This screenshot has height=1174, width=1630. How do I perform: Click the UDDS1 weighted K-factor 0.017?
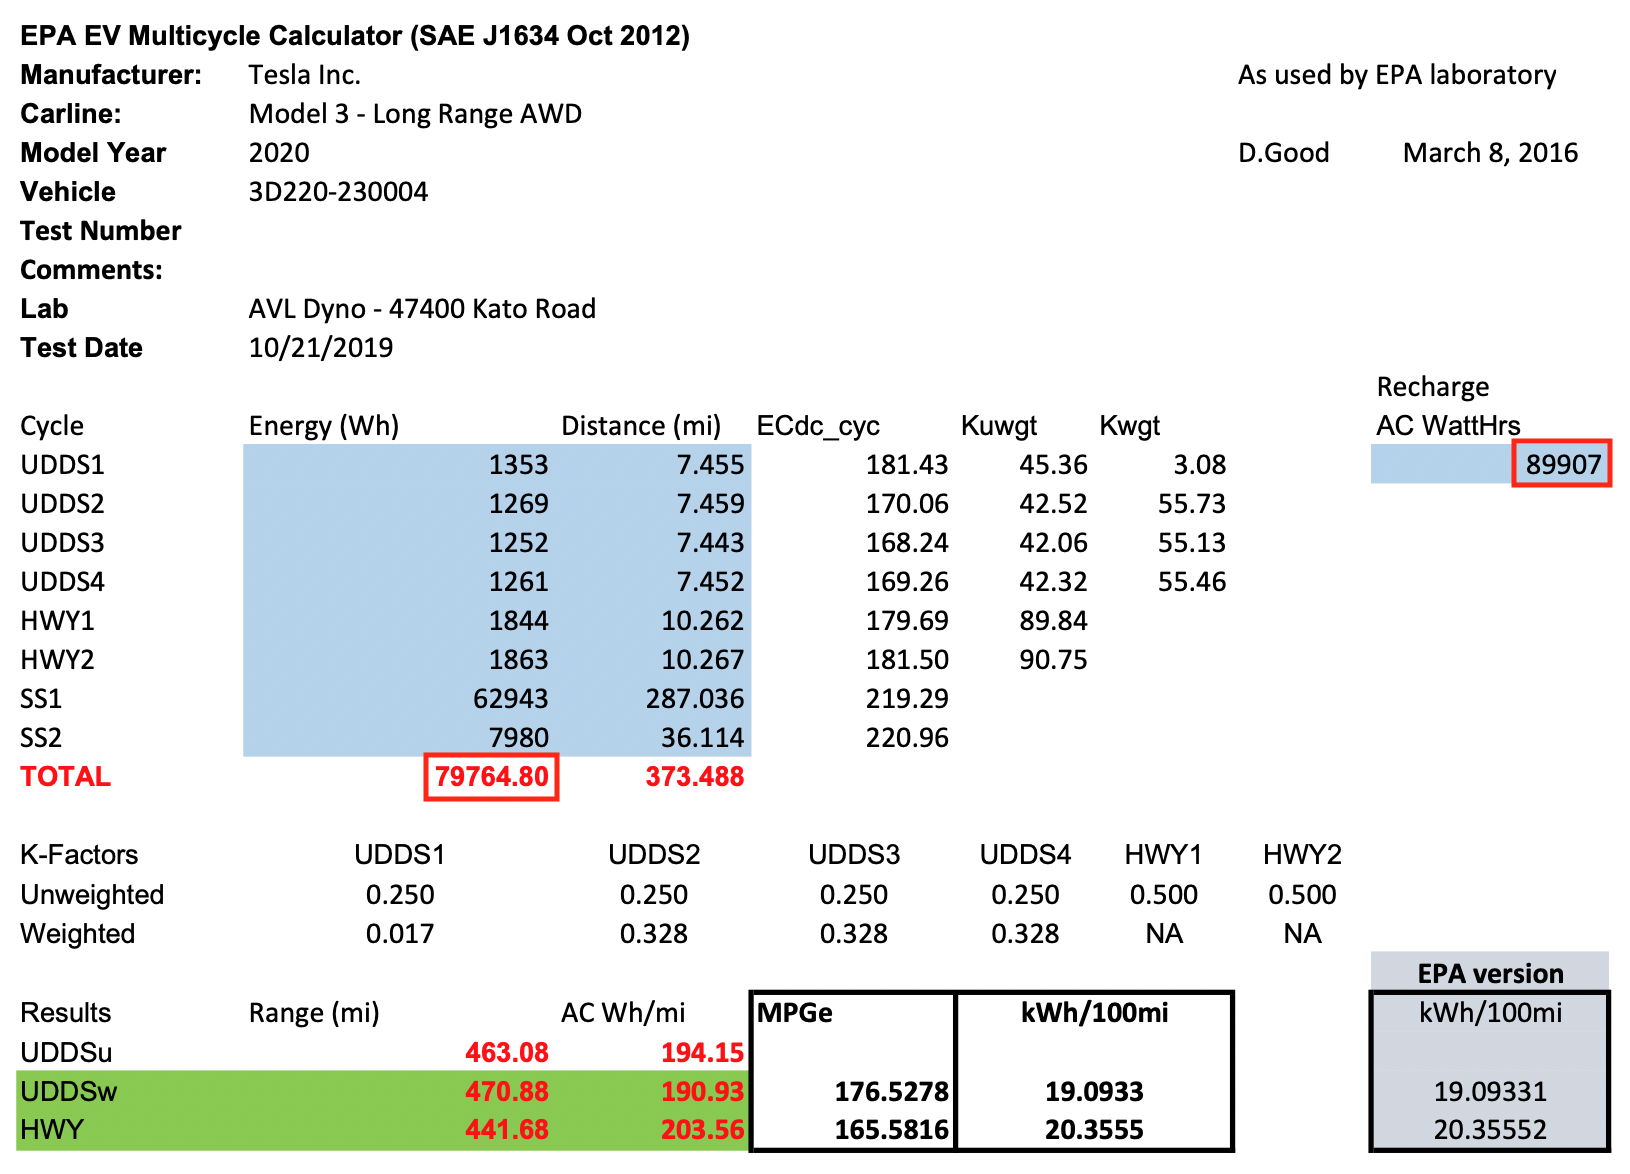coord(400,934)
